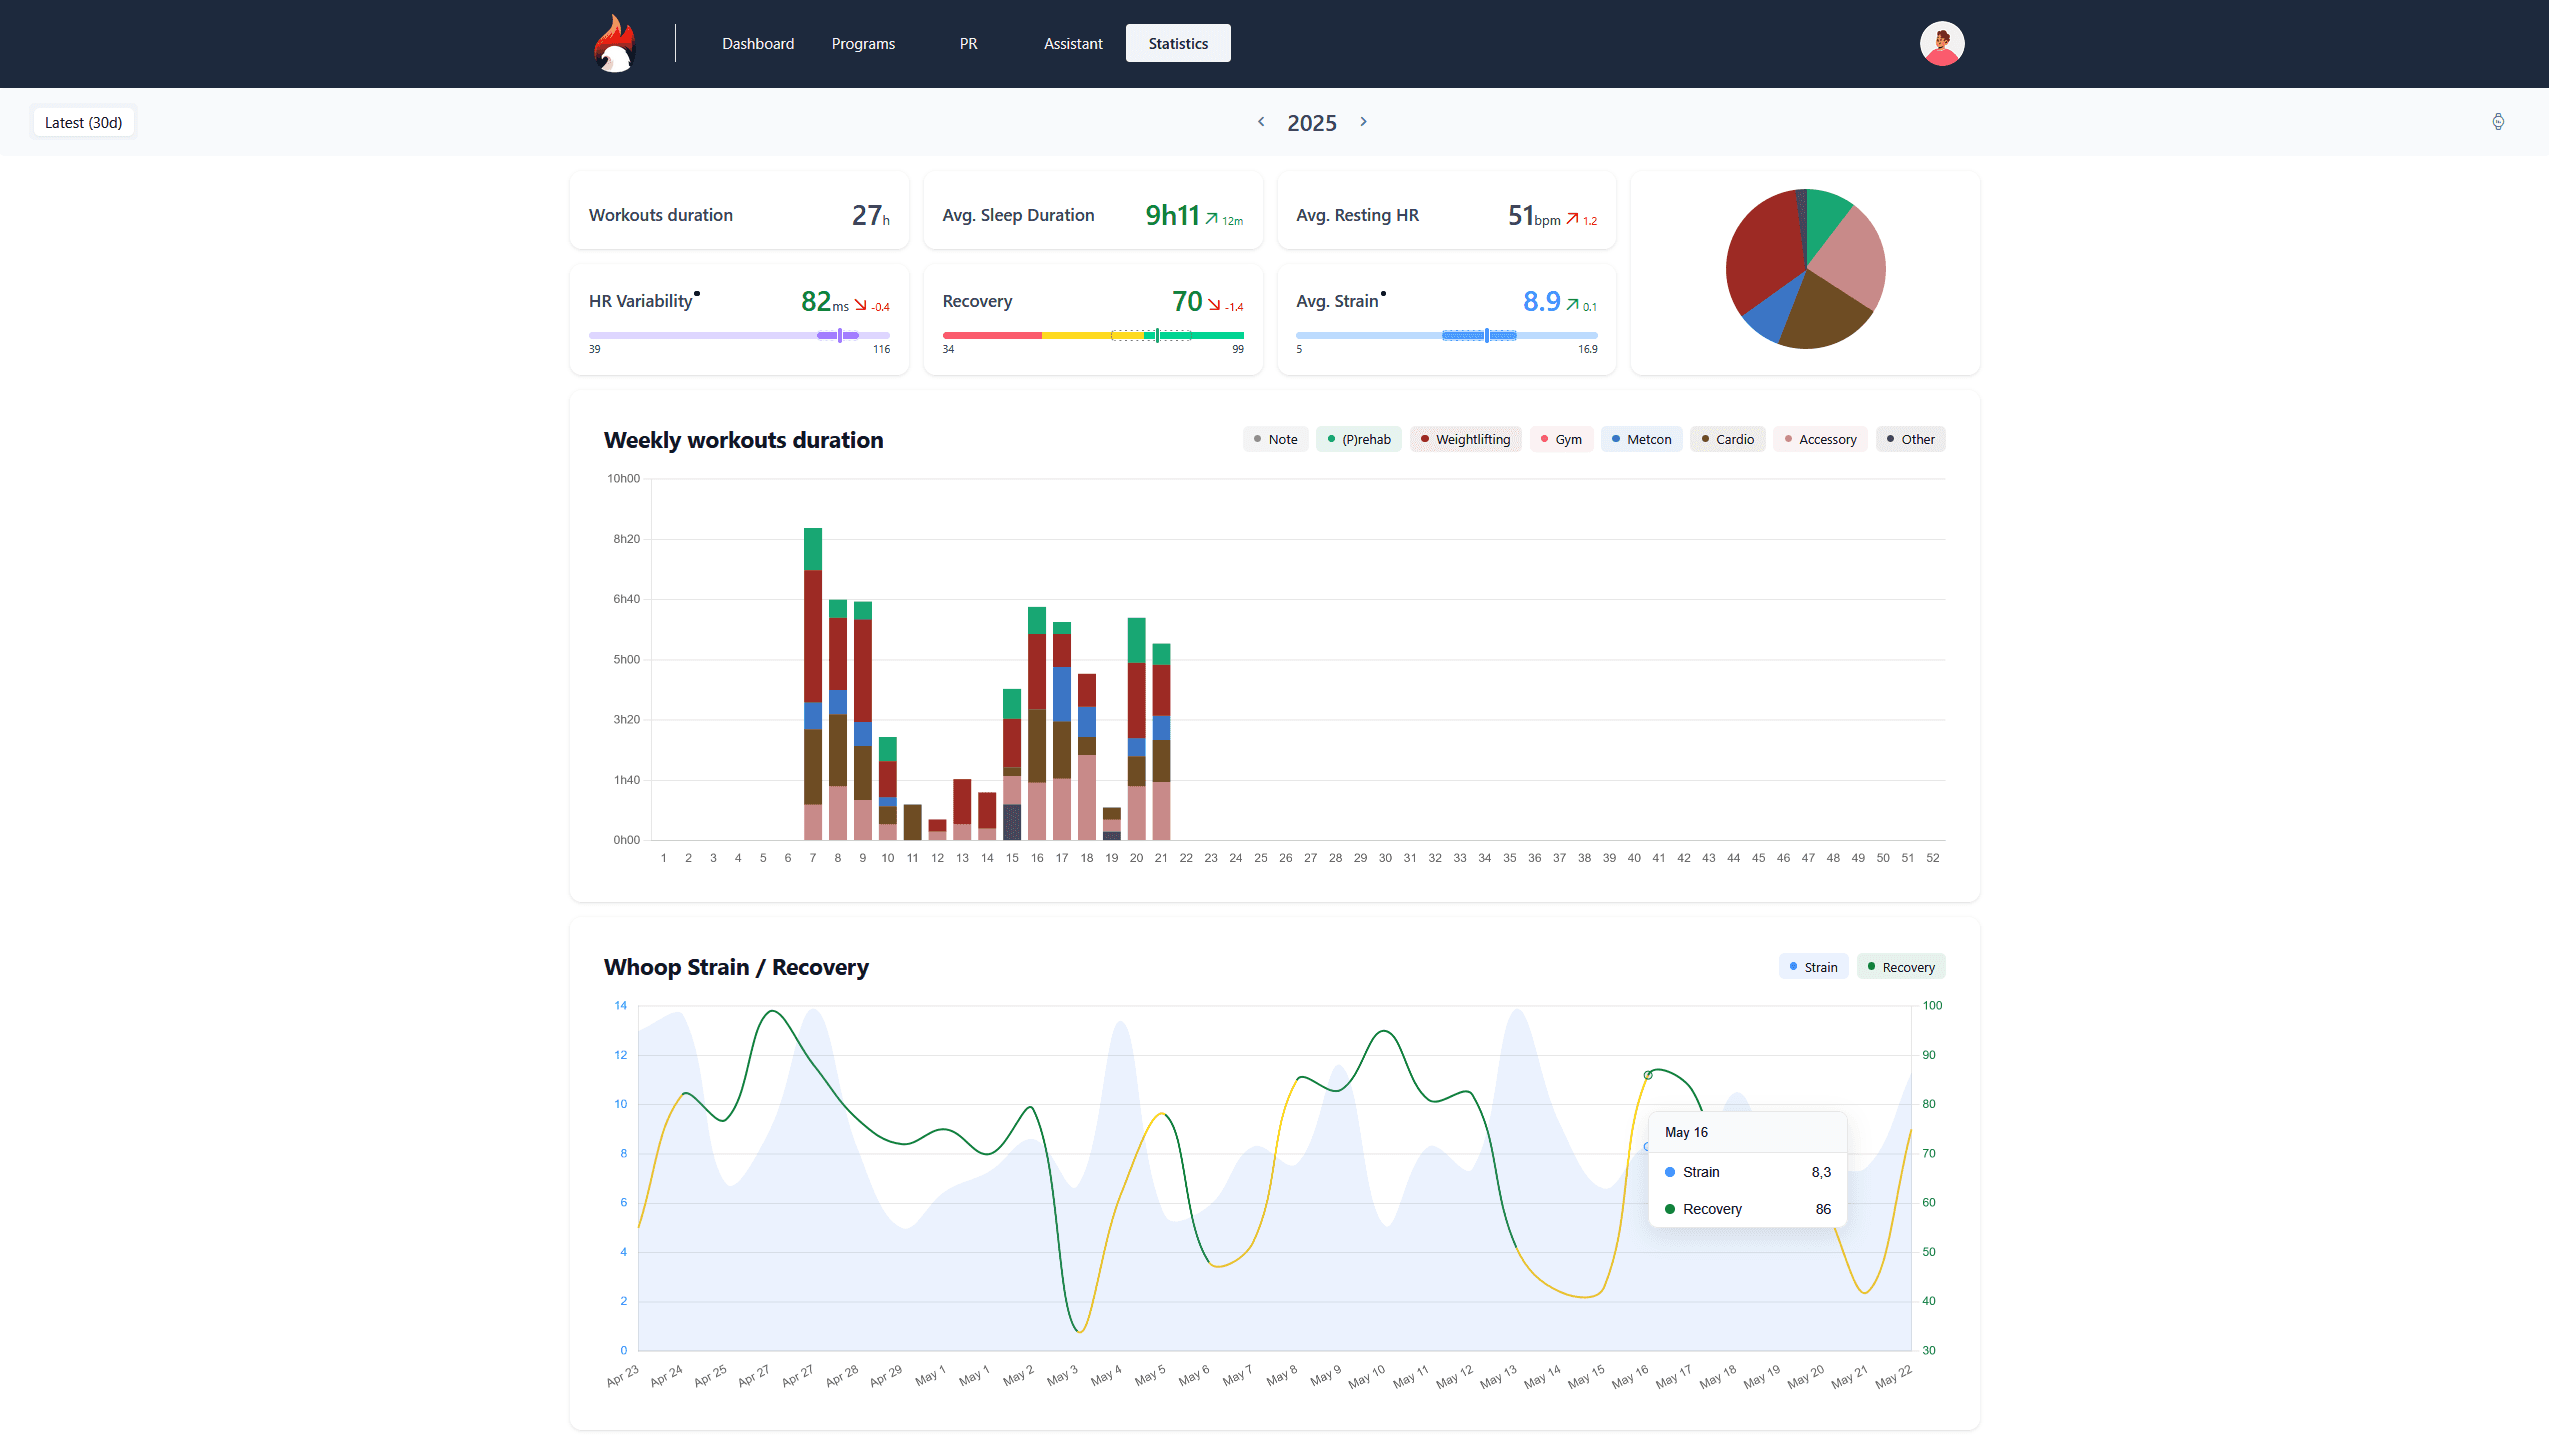Viewport: 2549px width, 1438px height.
Task: Open the PR page
Action: [x=968, y=44]
